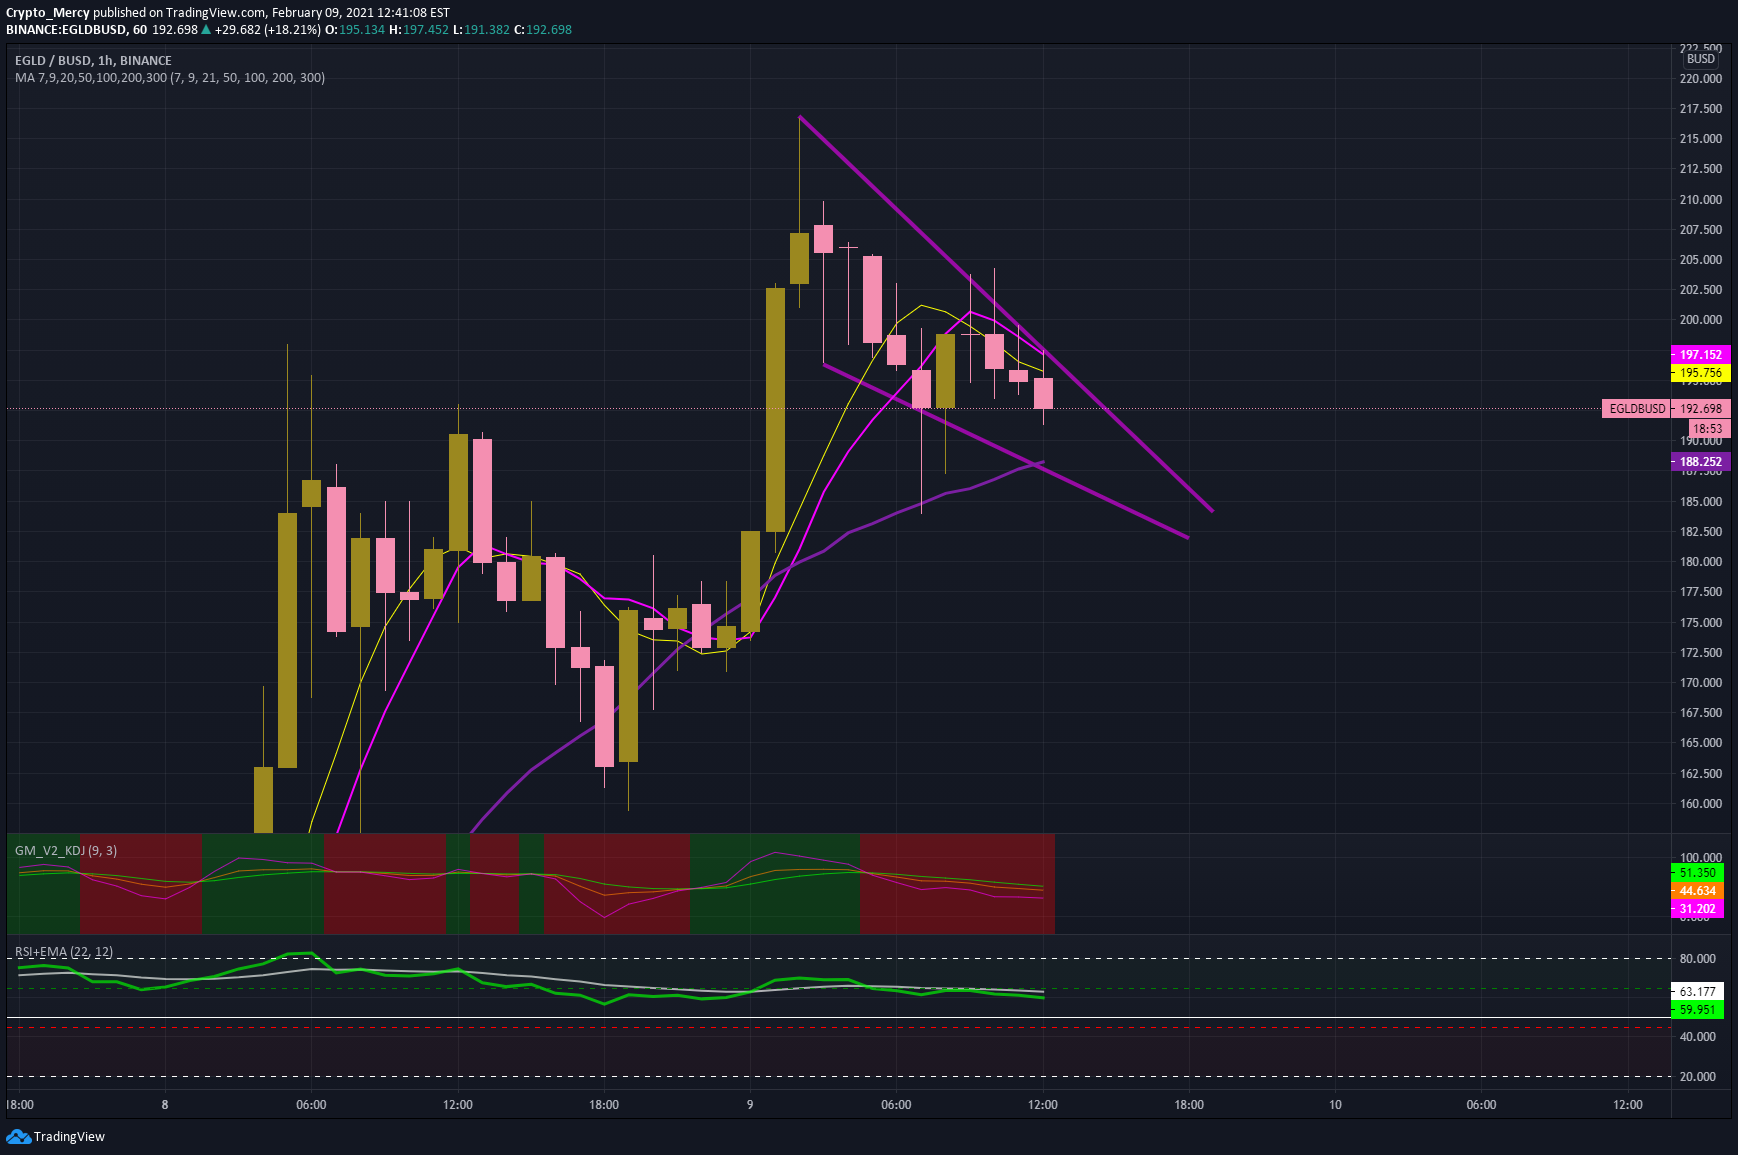Click the BINANCE:EGLDBUSD, 60 symbol header text
The height and width of the screenshot is (1155, 1738).
[x=77, y=29]
